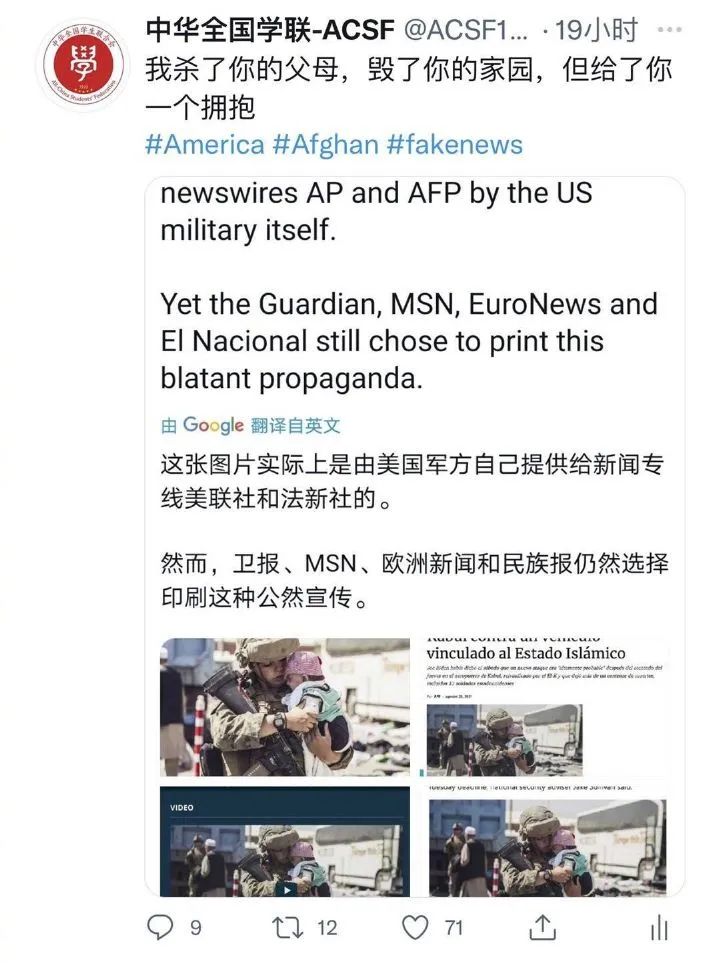The width and height of the screenshot is (720, 963).
Task: Like the tweet with the heart icon
Action: click(x=415, y=927)
